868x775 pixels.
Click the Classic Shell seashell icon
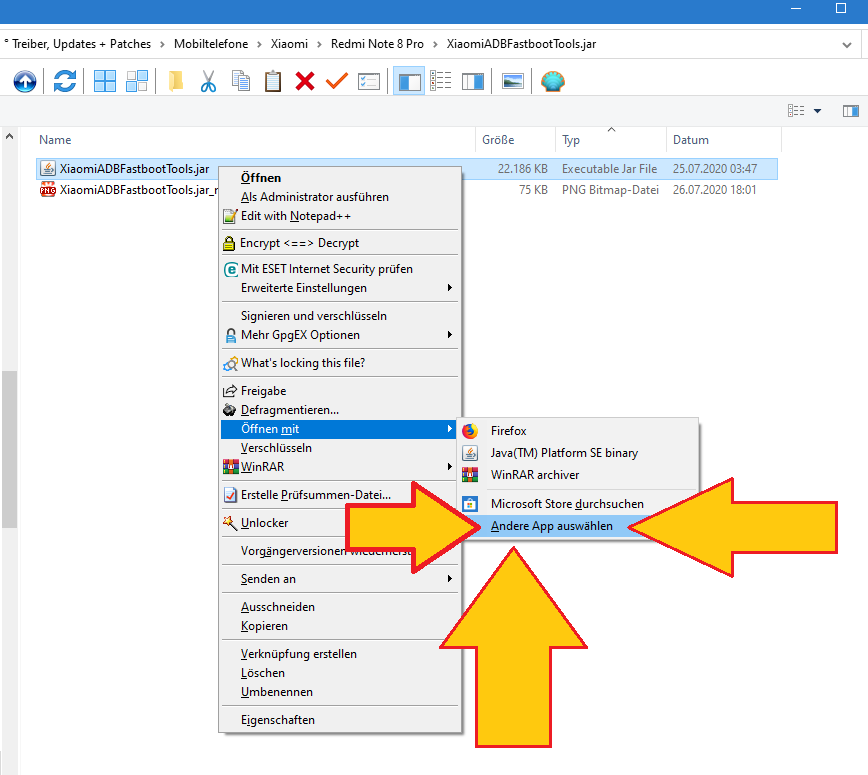pyautogui.click(x=552, y=81)
